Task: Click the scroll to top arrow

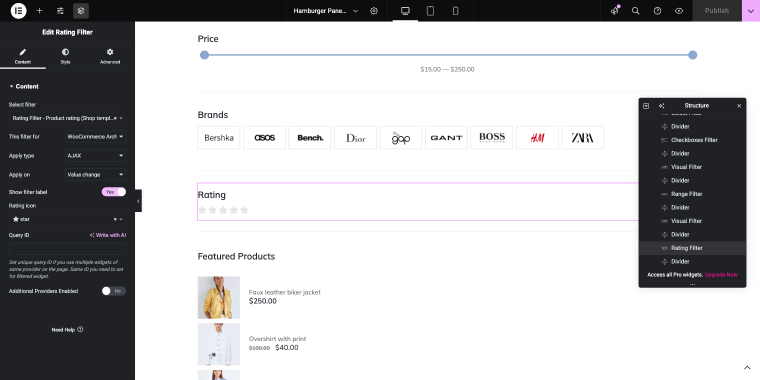Action: (747, 368)
